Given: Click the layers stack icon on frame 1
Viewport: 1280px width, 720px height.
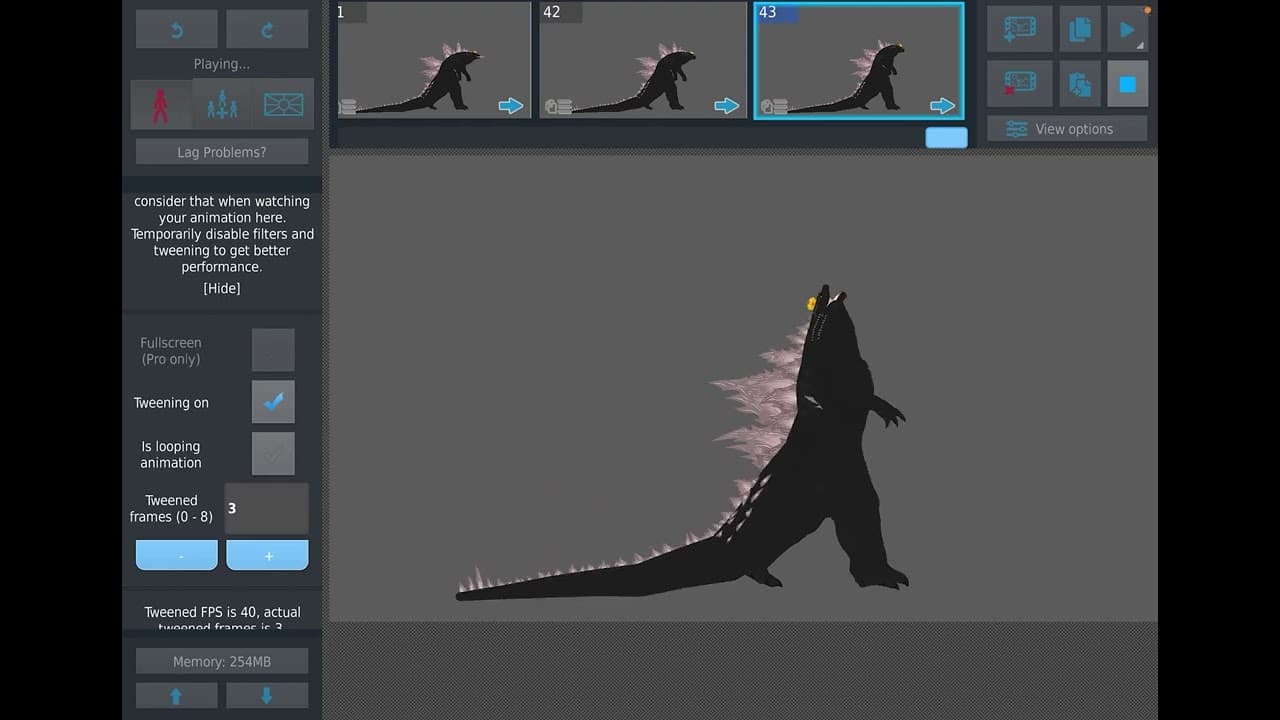Looking at the screenshot, I should pos(347,107).
